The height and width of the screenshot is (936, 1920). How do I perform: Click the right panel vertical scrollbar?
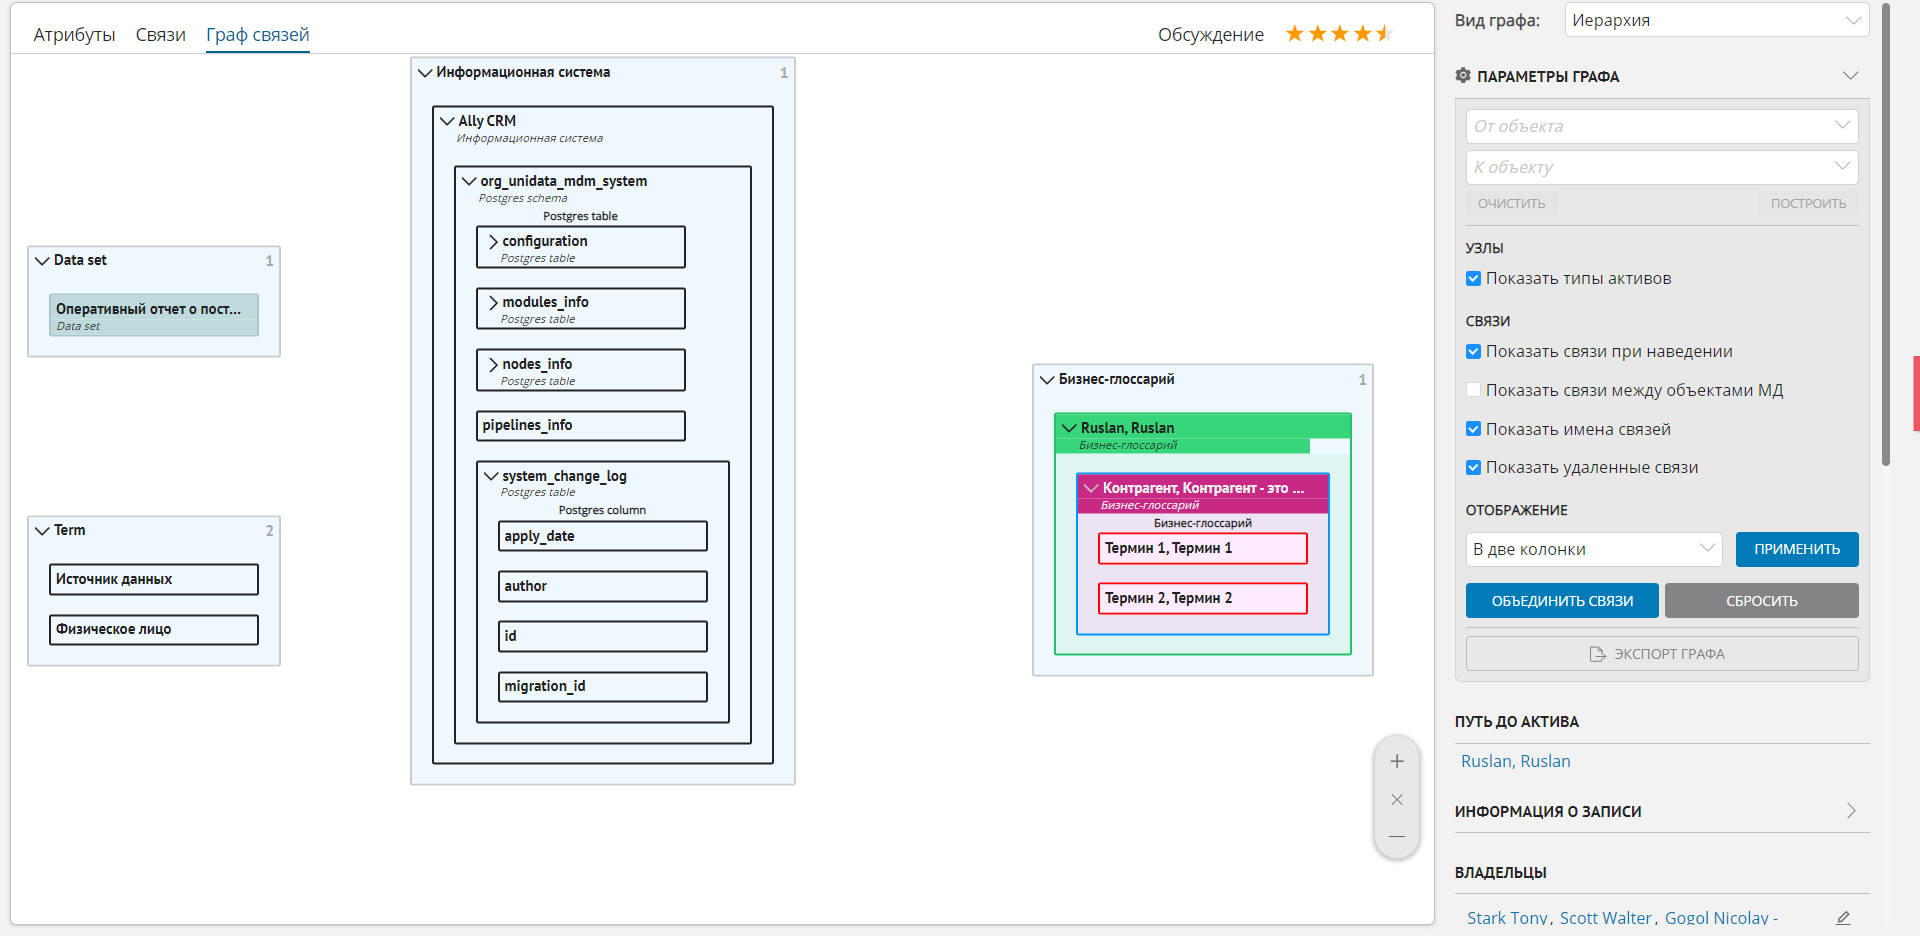tap(1886, 235)
